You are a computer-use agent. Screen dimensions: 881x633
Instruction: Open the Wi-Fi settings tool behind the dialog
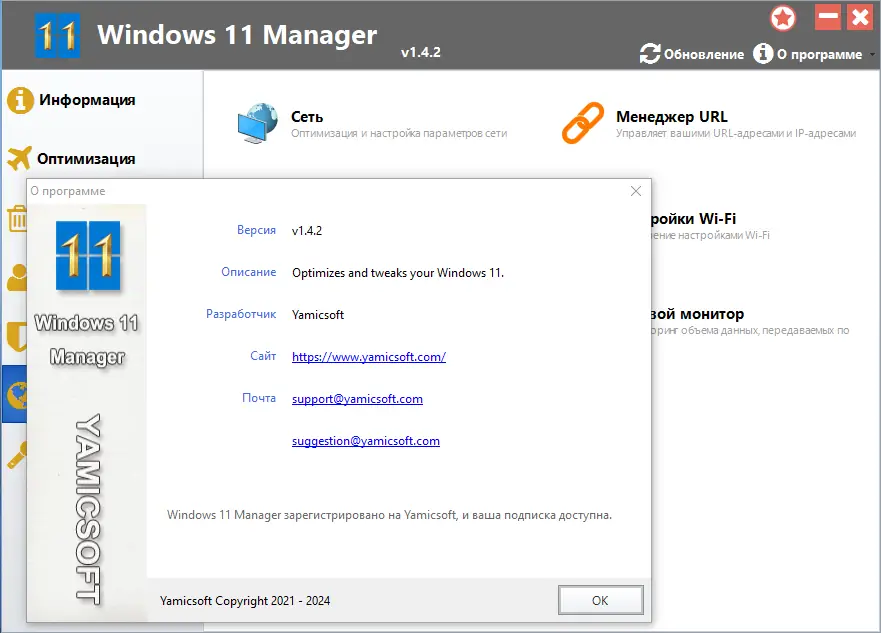(x=710, y=225)
